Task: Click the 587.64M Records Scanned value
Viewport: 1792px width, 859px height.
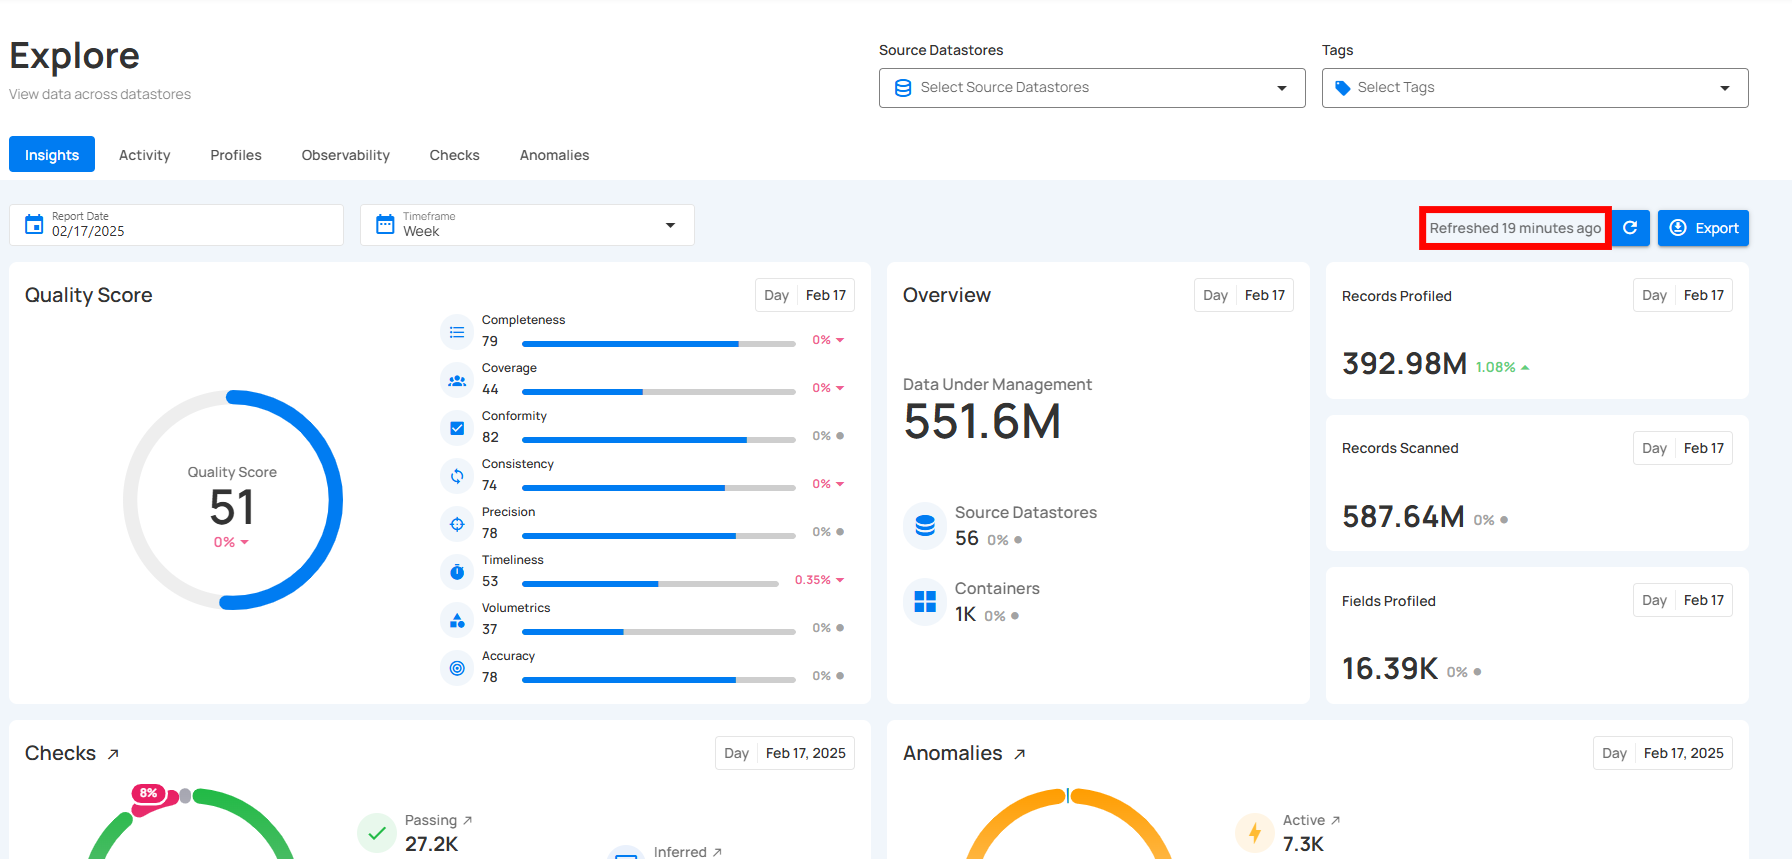Action: (x=1403, y=517)
